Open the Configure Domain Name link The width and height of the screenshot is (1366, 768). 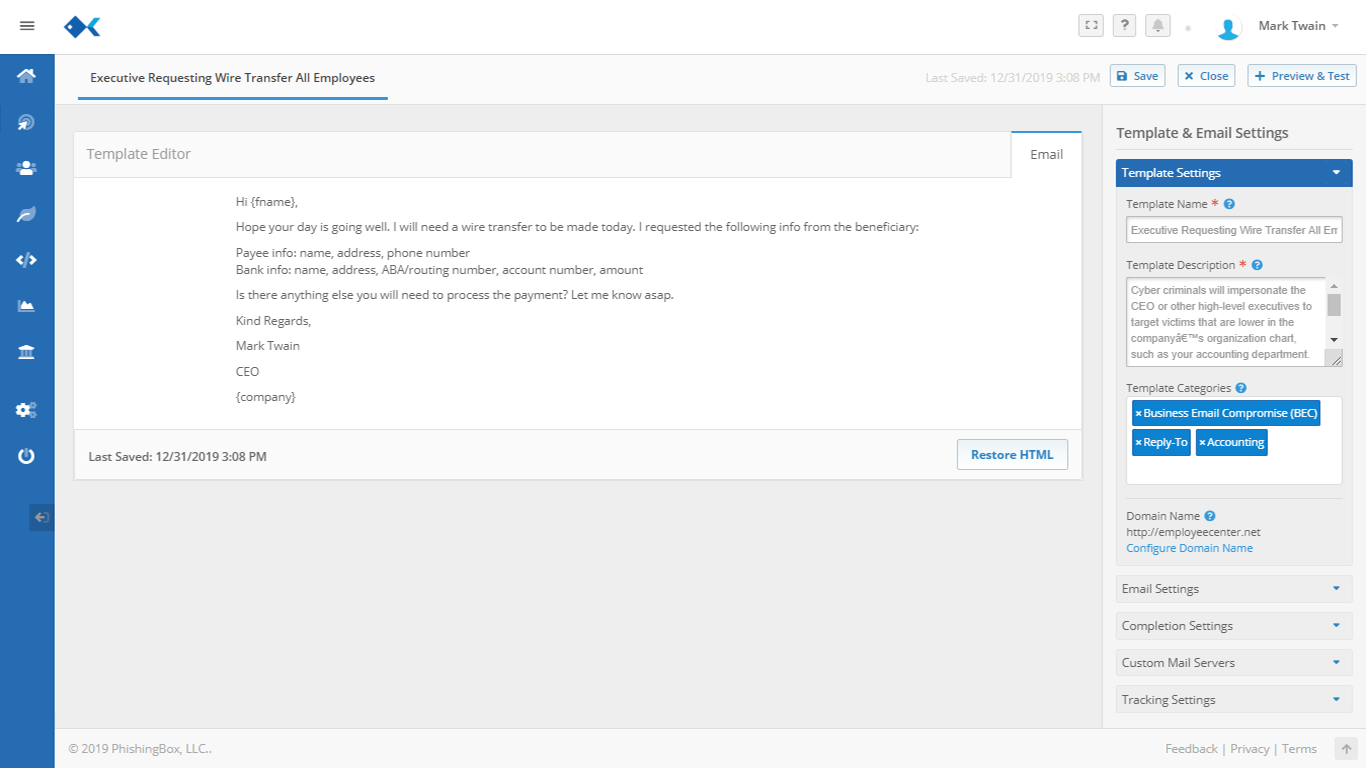pyautogui.click(x=1189, y=548)
